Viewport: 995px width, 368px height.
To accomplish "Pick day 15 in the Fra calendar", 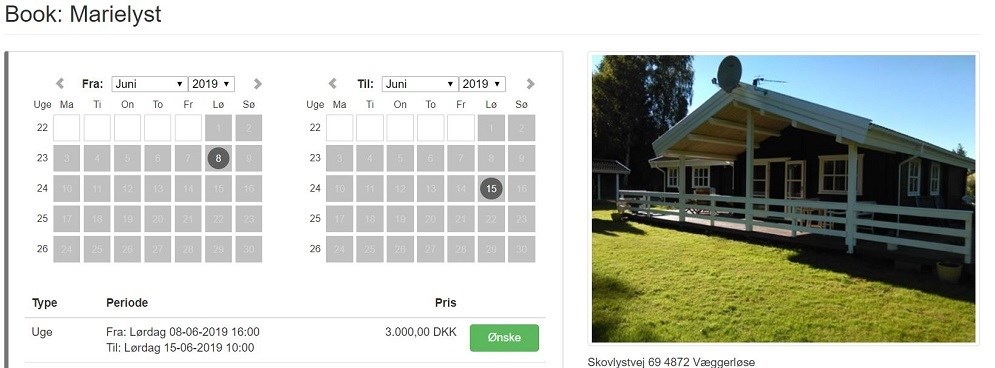I will coord(218,188).
